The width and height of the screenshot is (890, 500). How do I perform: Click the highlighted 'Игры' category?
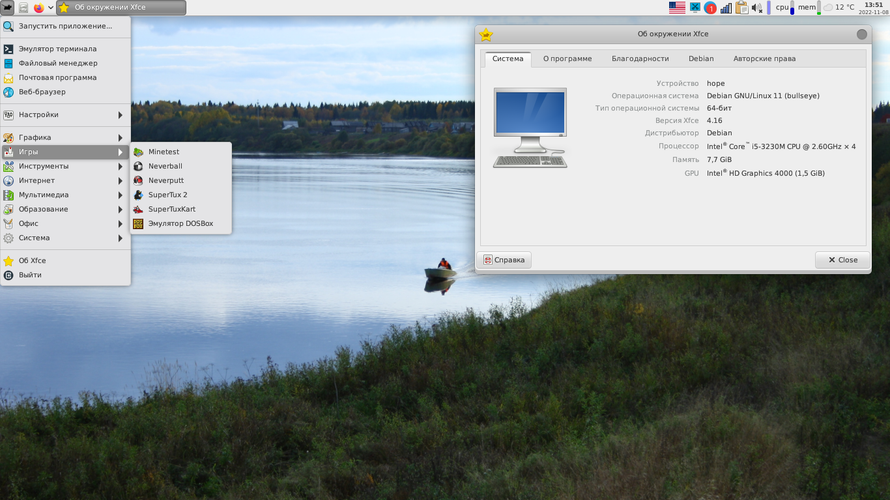tap(65, 152)
